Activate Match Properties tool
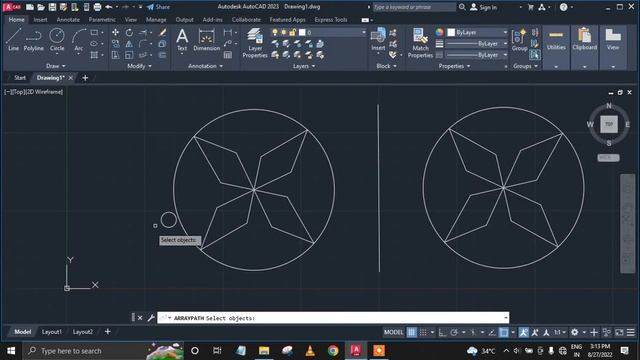Viewport: 640px width, 360px height. 420,43
